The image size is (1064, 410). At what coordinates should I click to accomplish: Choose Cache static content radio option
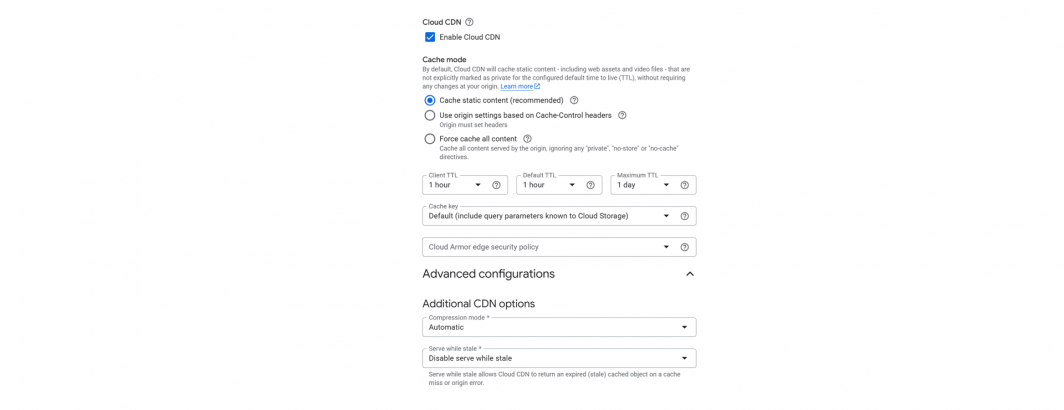[x=430, y=100]
